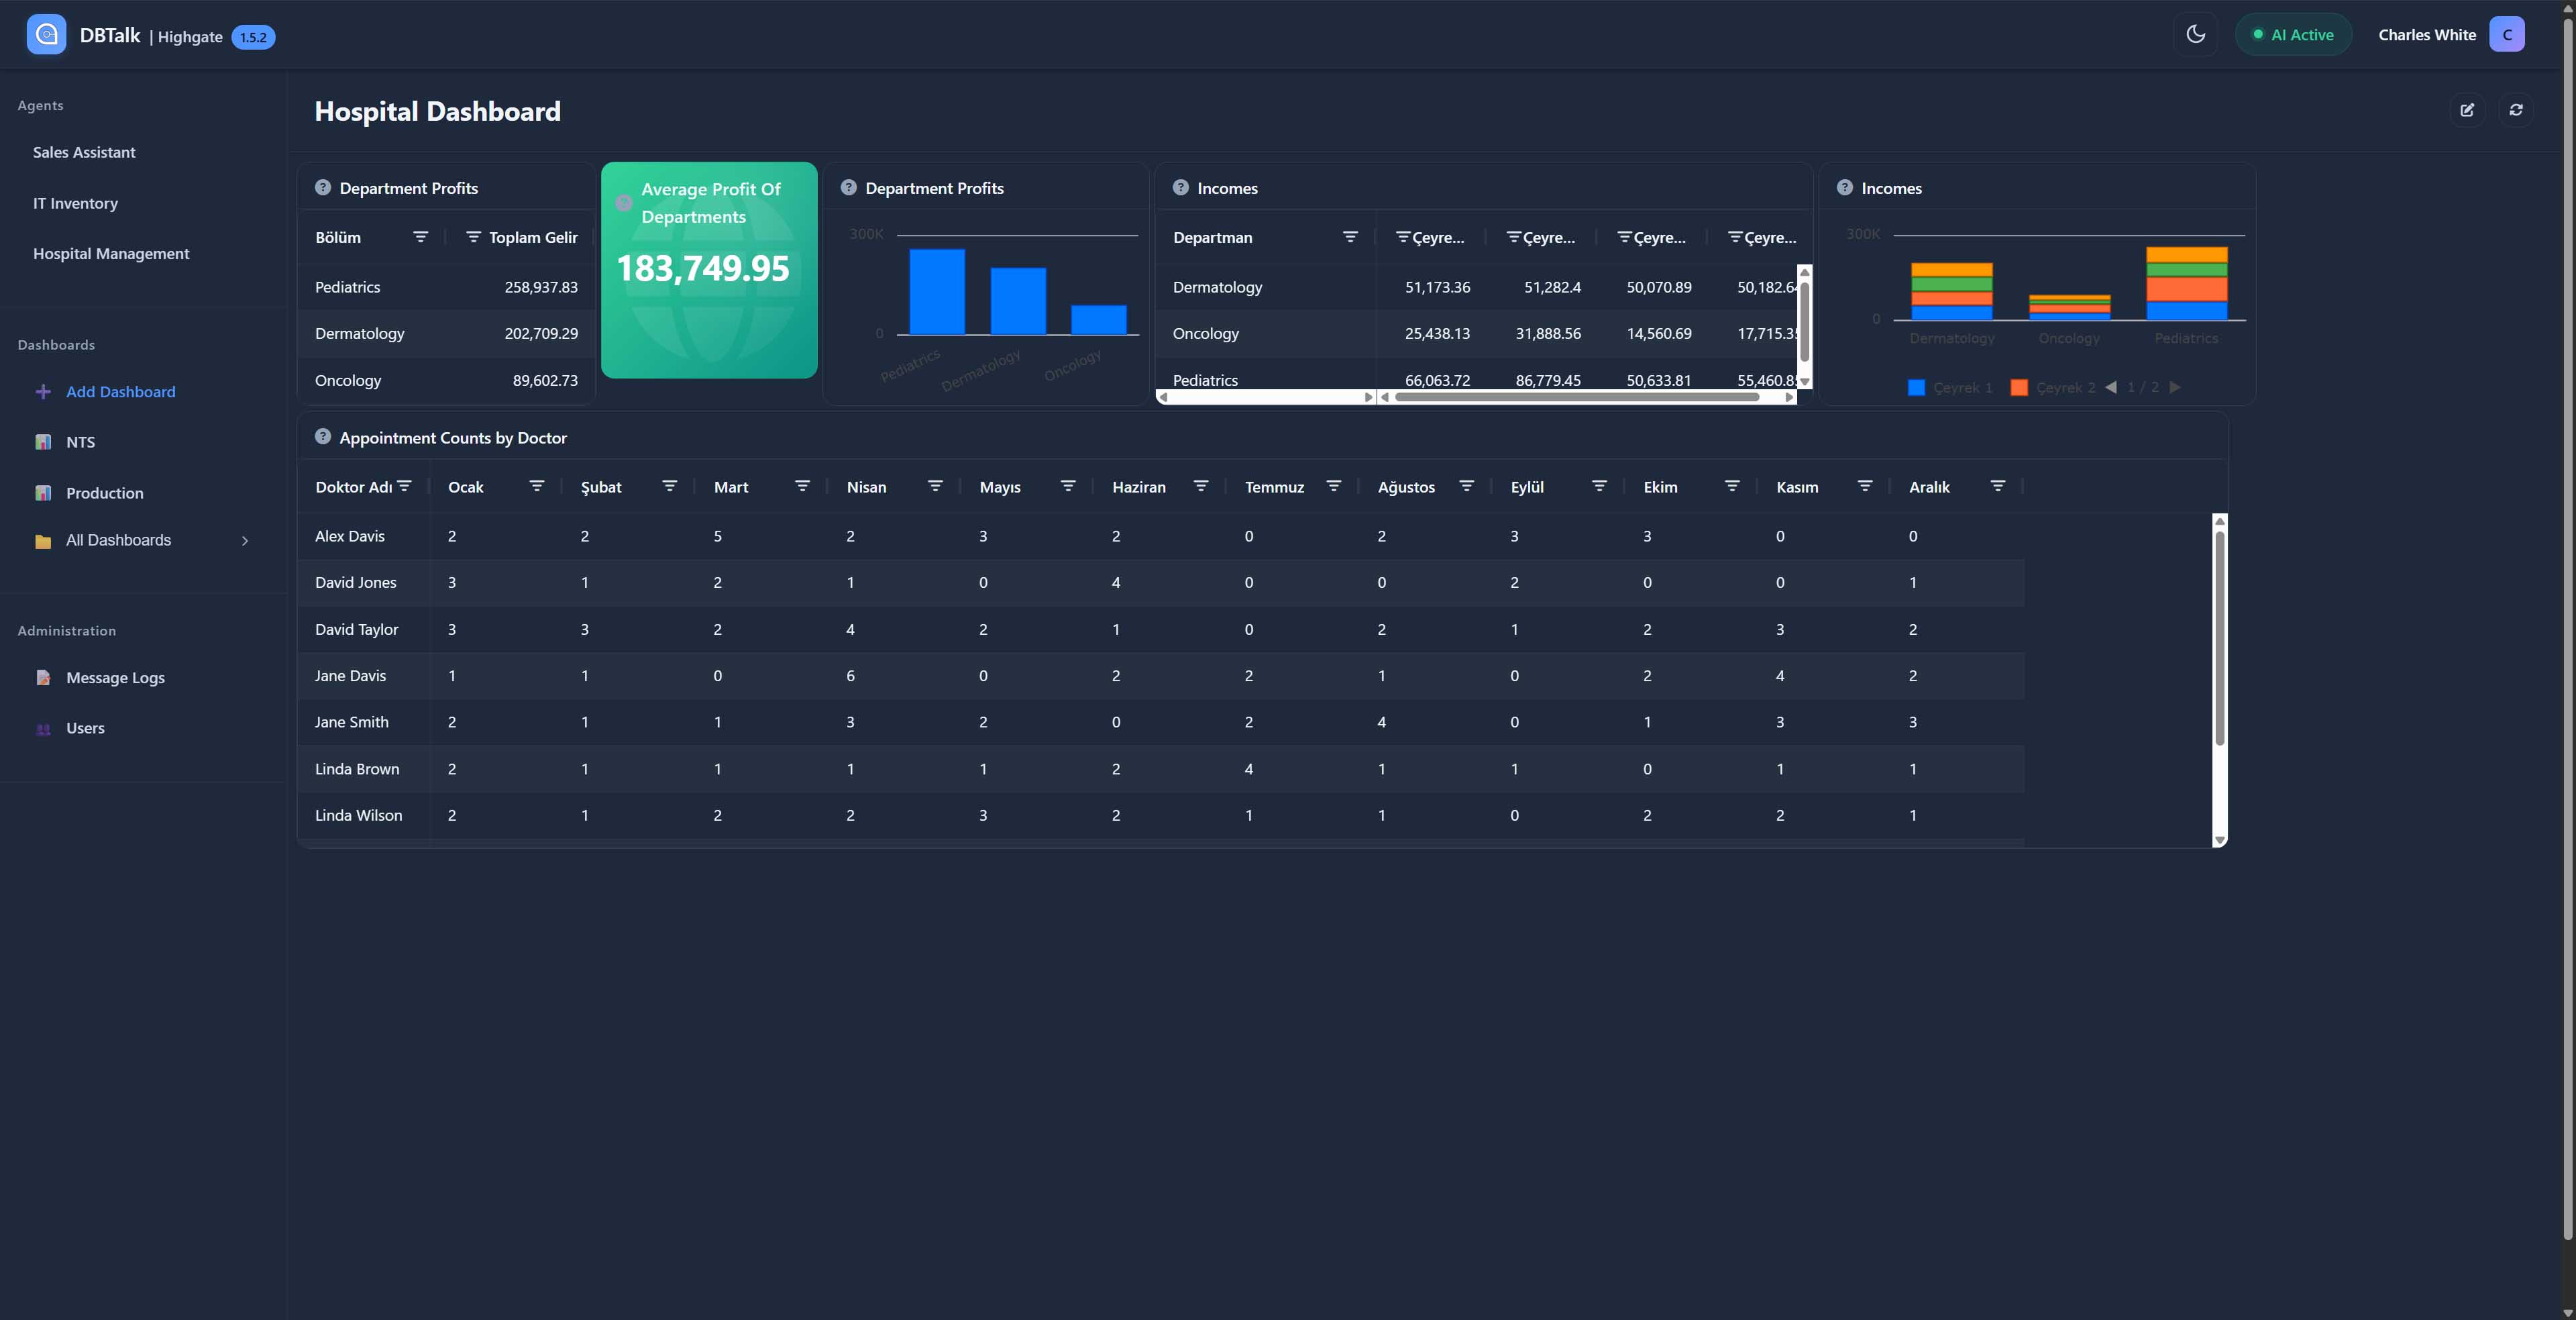The height and width of the screenshot is (1320, 2576).
Task: Click Charles White user avatar
Action: pyautogui.click(x=2506, y=34)
